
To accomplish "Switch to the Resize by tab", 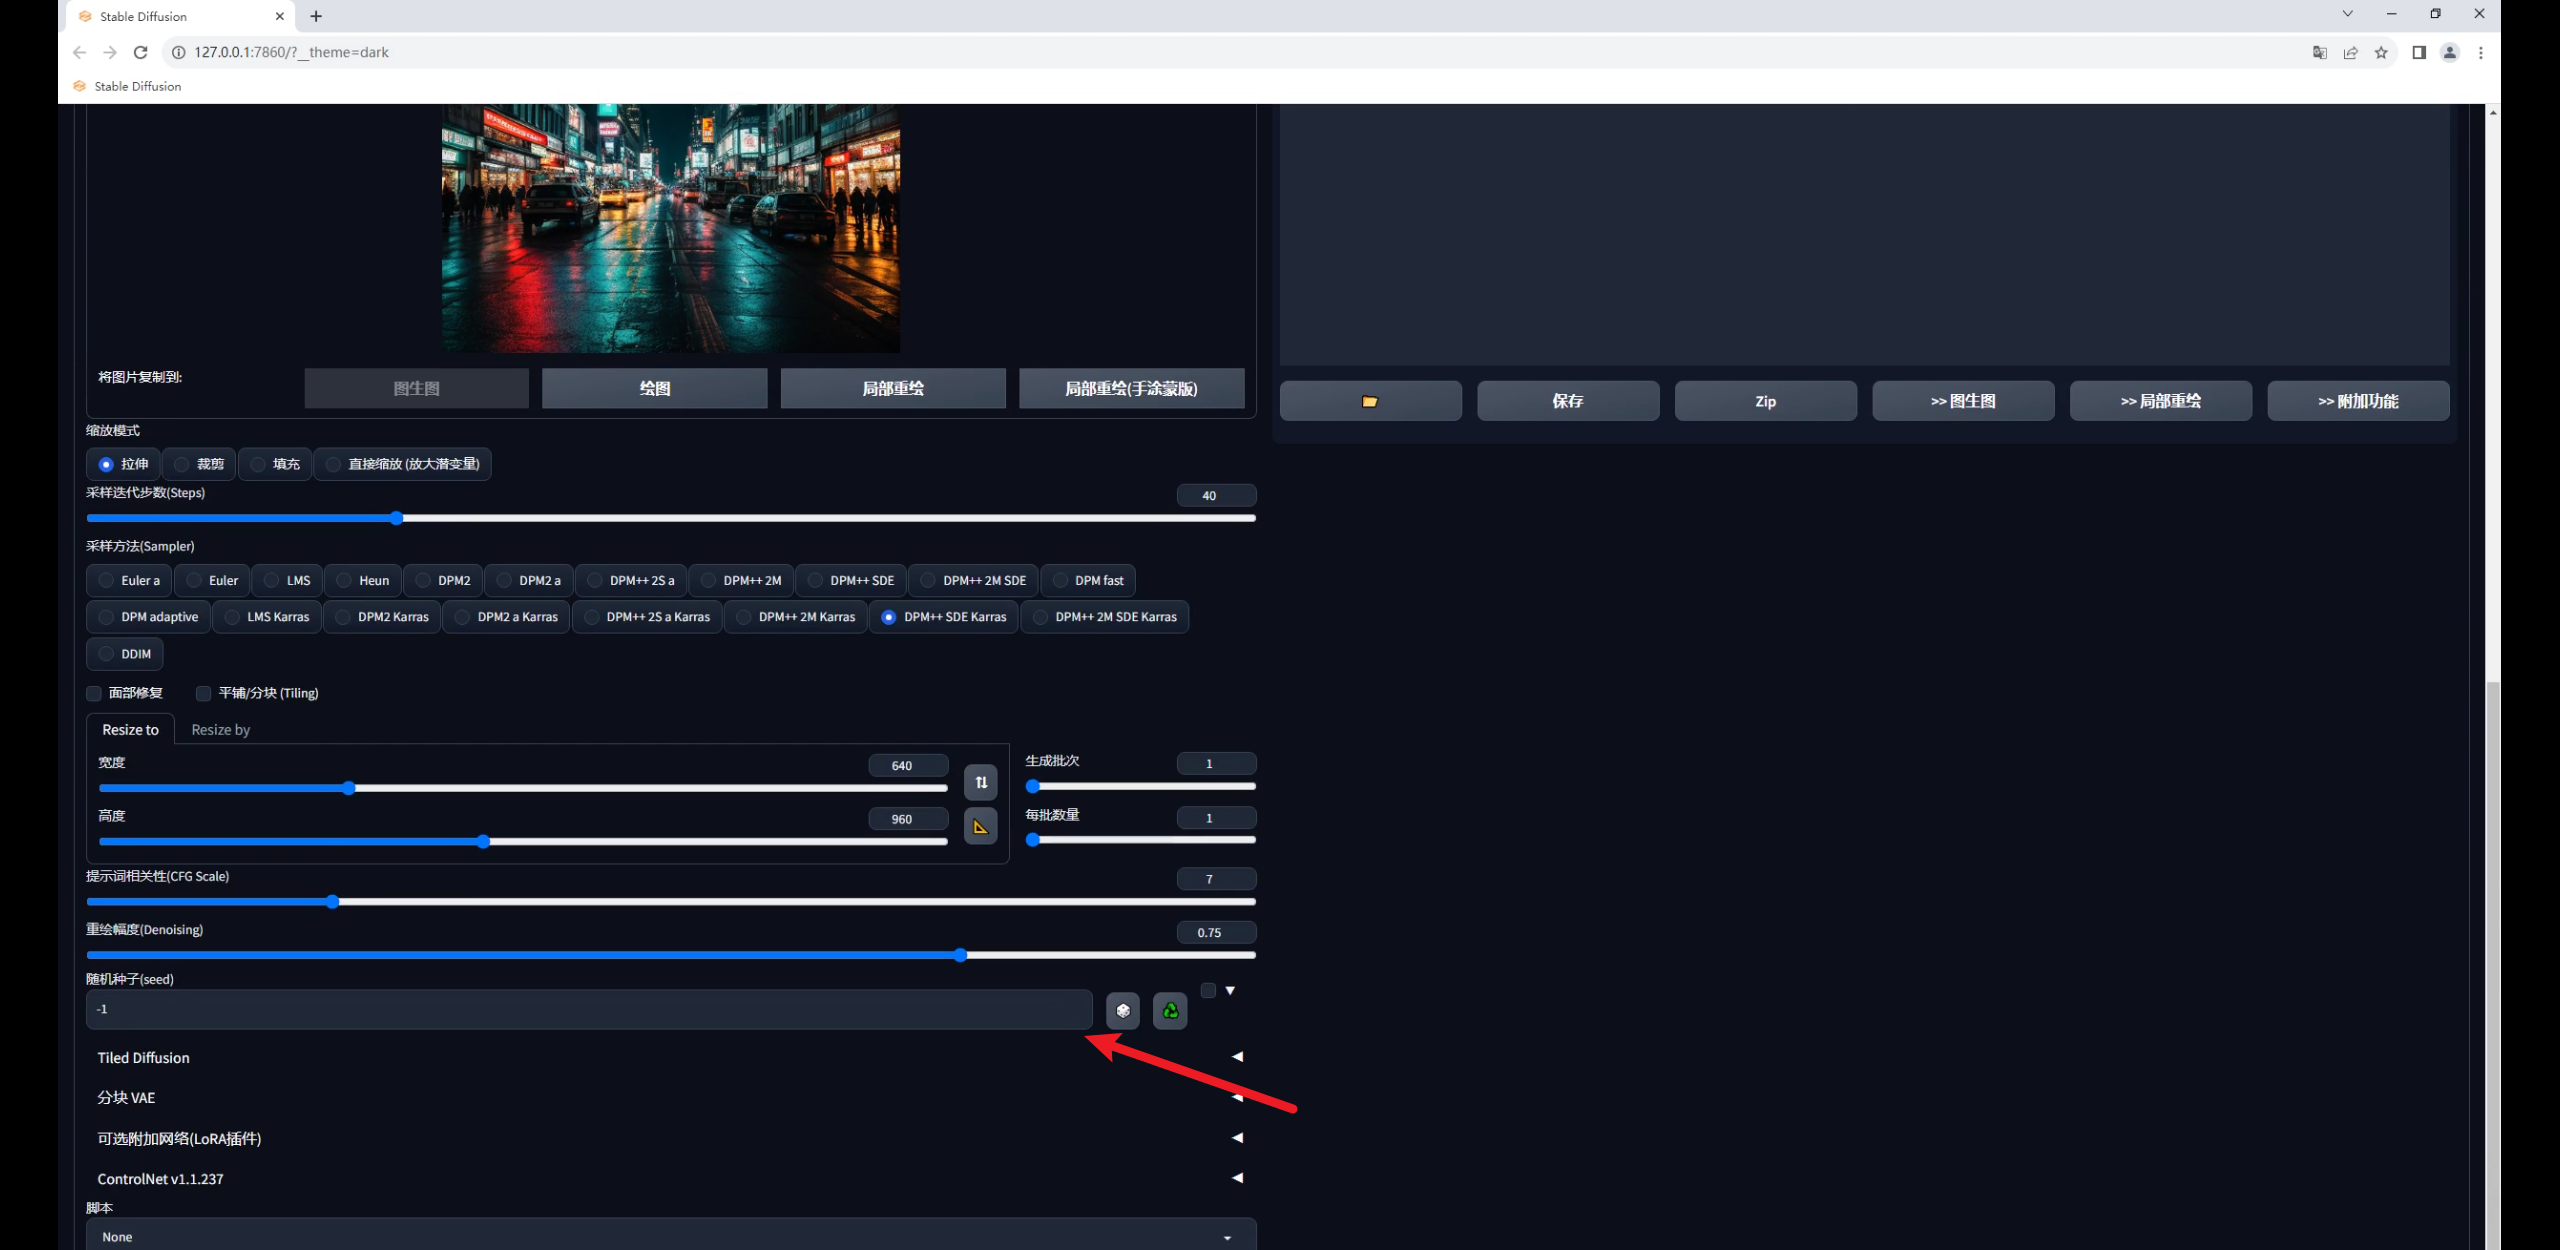I will (x=220, y=729).
